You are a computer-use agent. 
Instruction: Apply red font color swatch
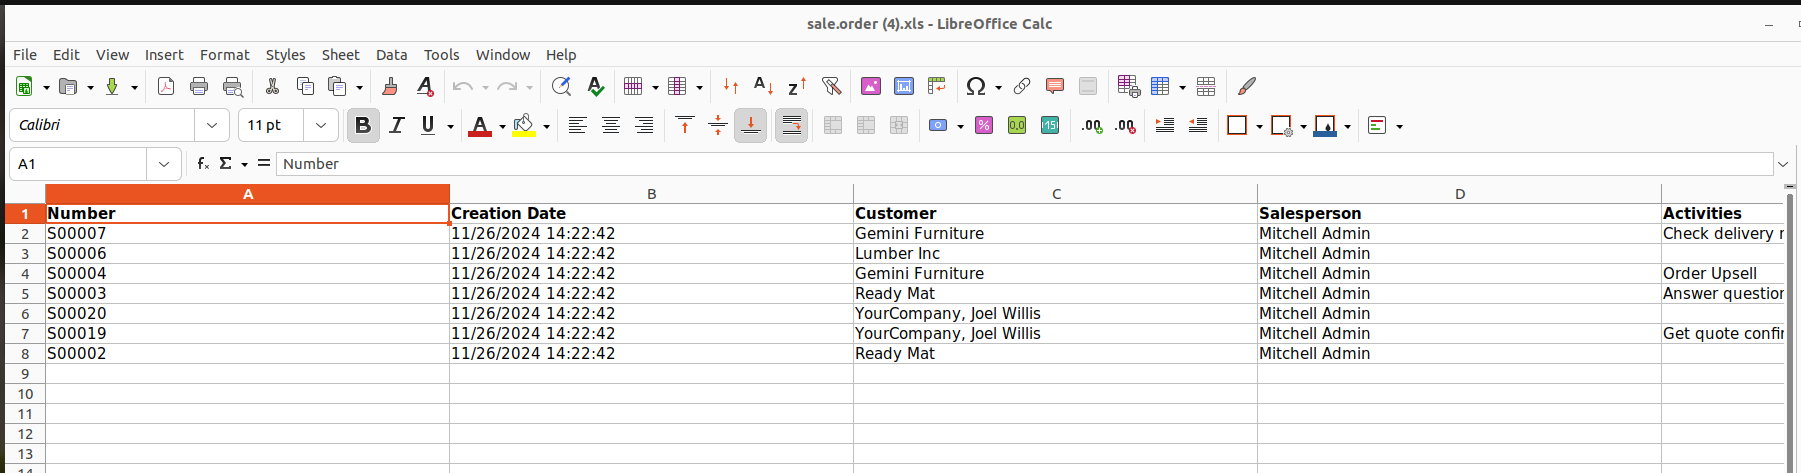click(x=480, y=125)
